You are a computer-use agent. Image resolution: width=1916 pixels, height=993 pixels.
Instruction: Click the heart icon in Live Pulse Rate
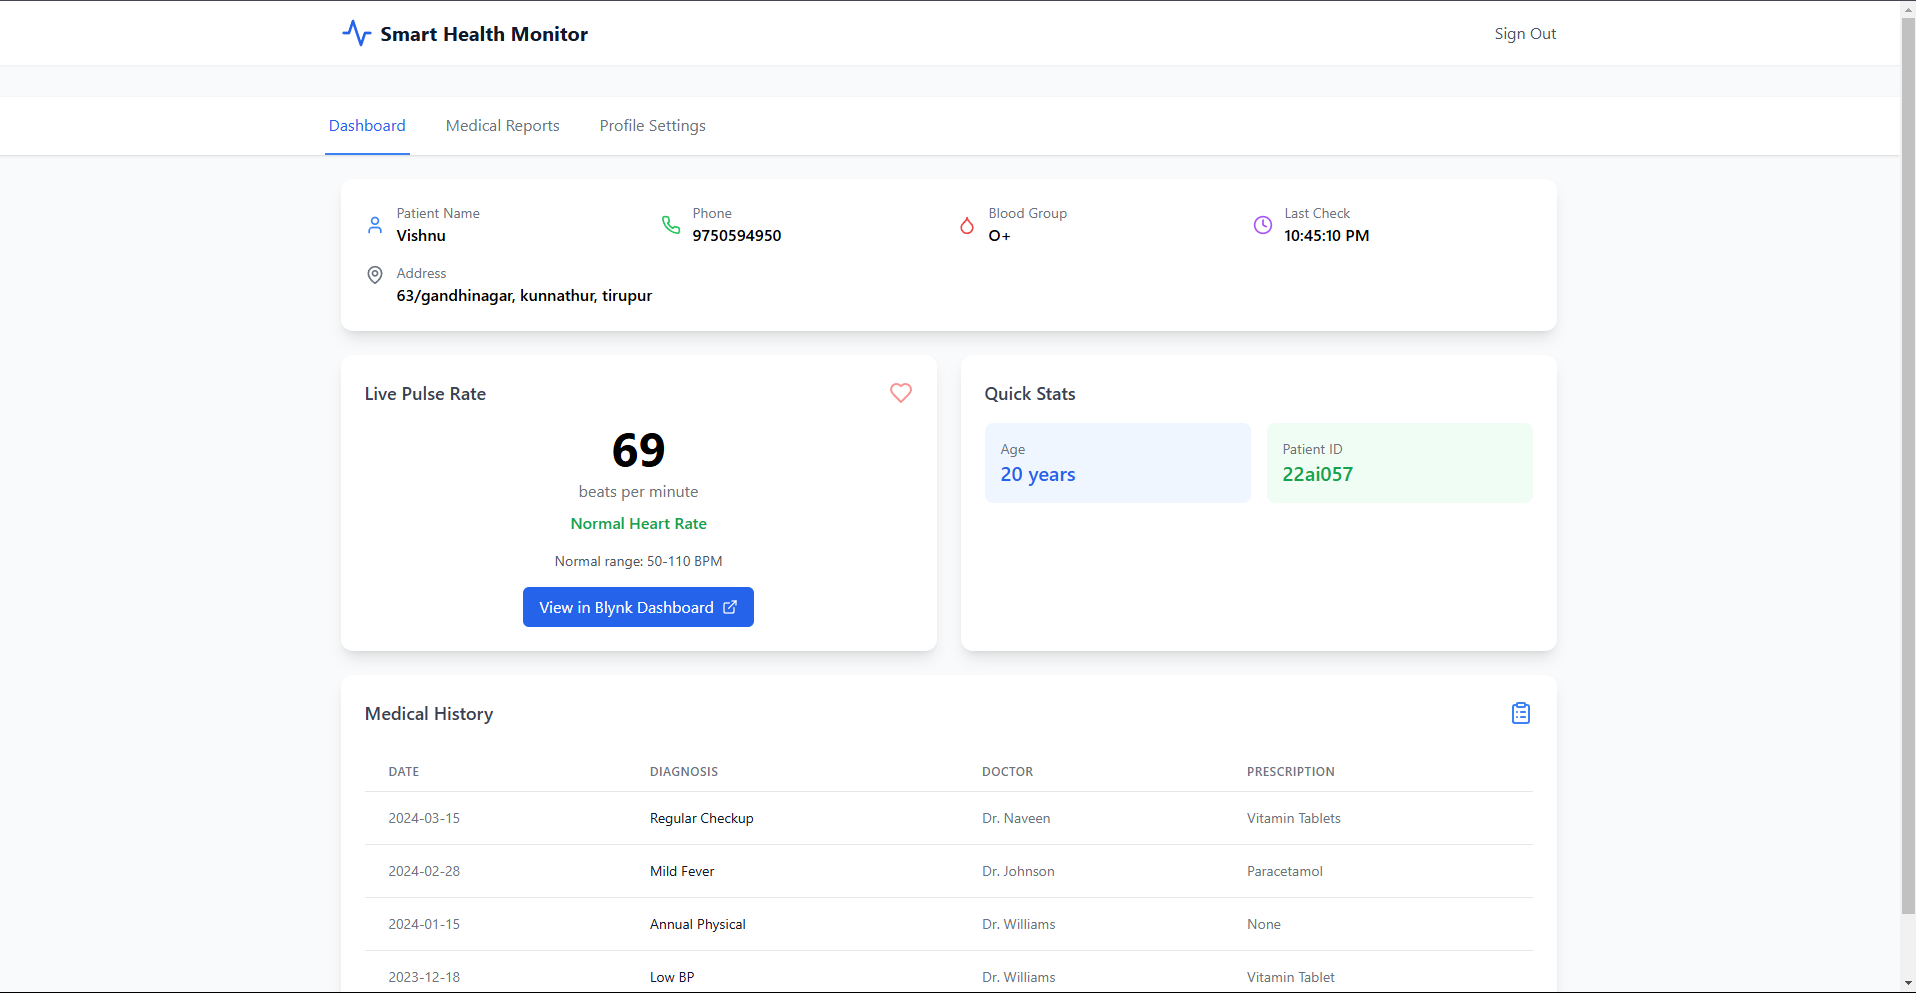pyautogui.click(x=901, y=393)
